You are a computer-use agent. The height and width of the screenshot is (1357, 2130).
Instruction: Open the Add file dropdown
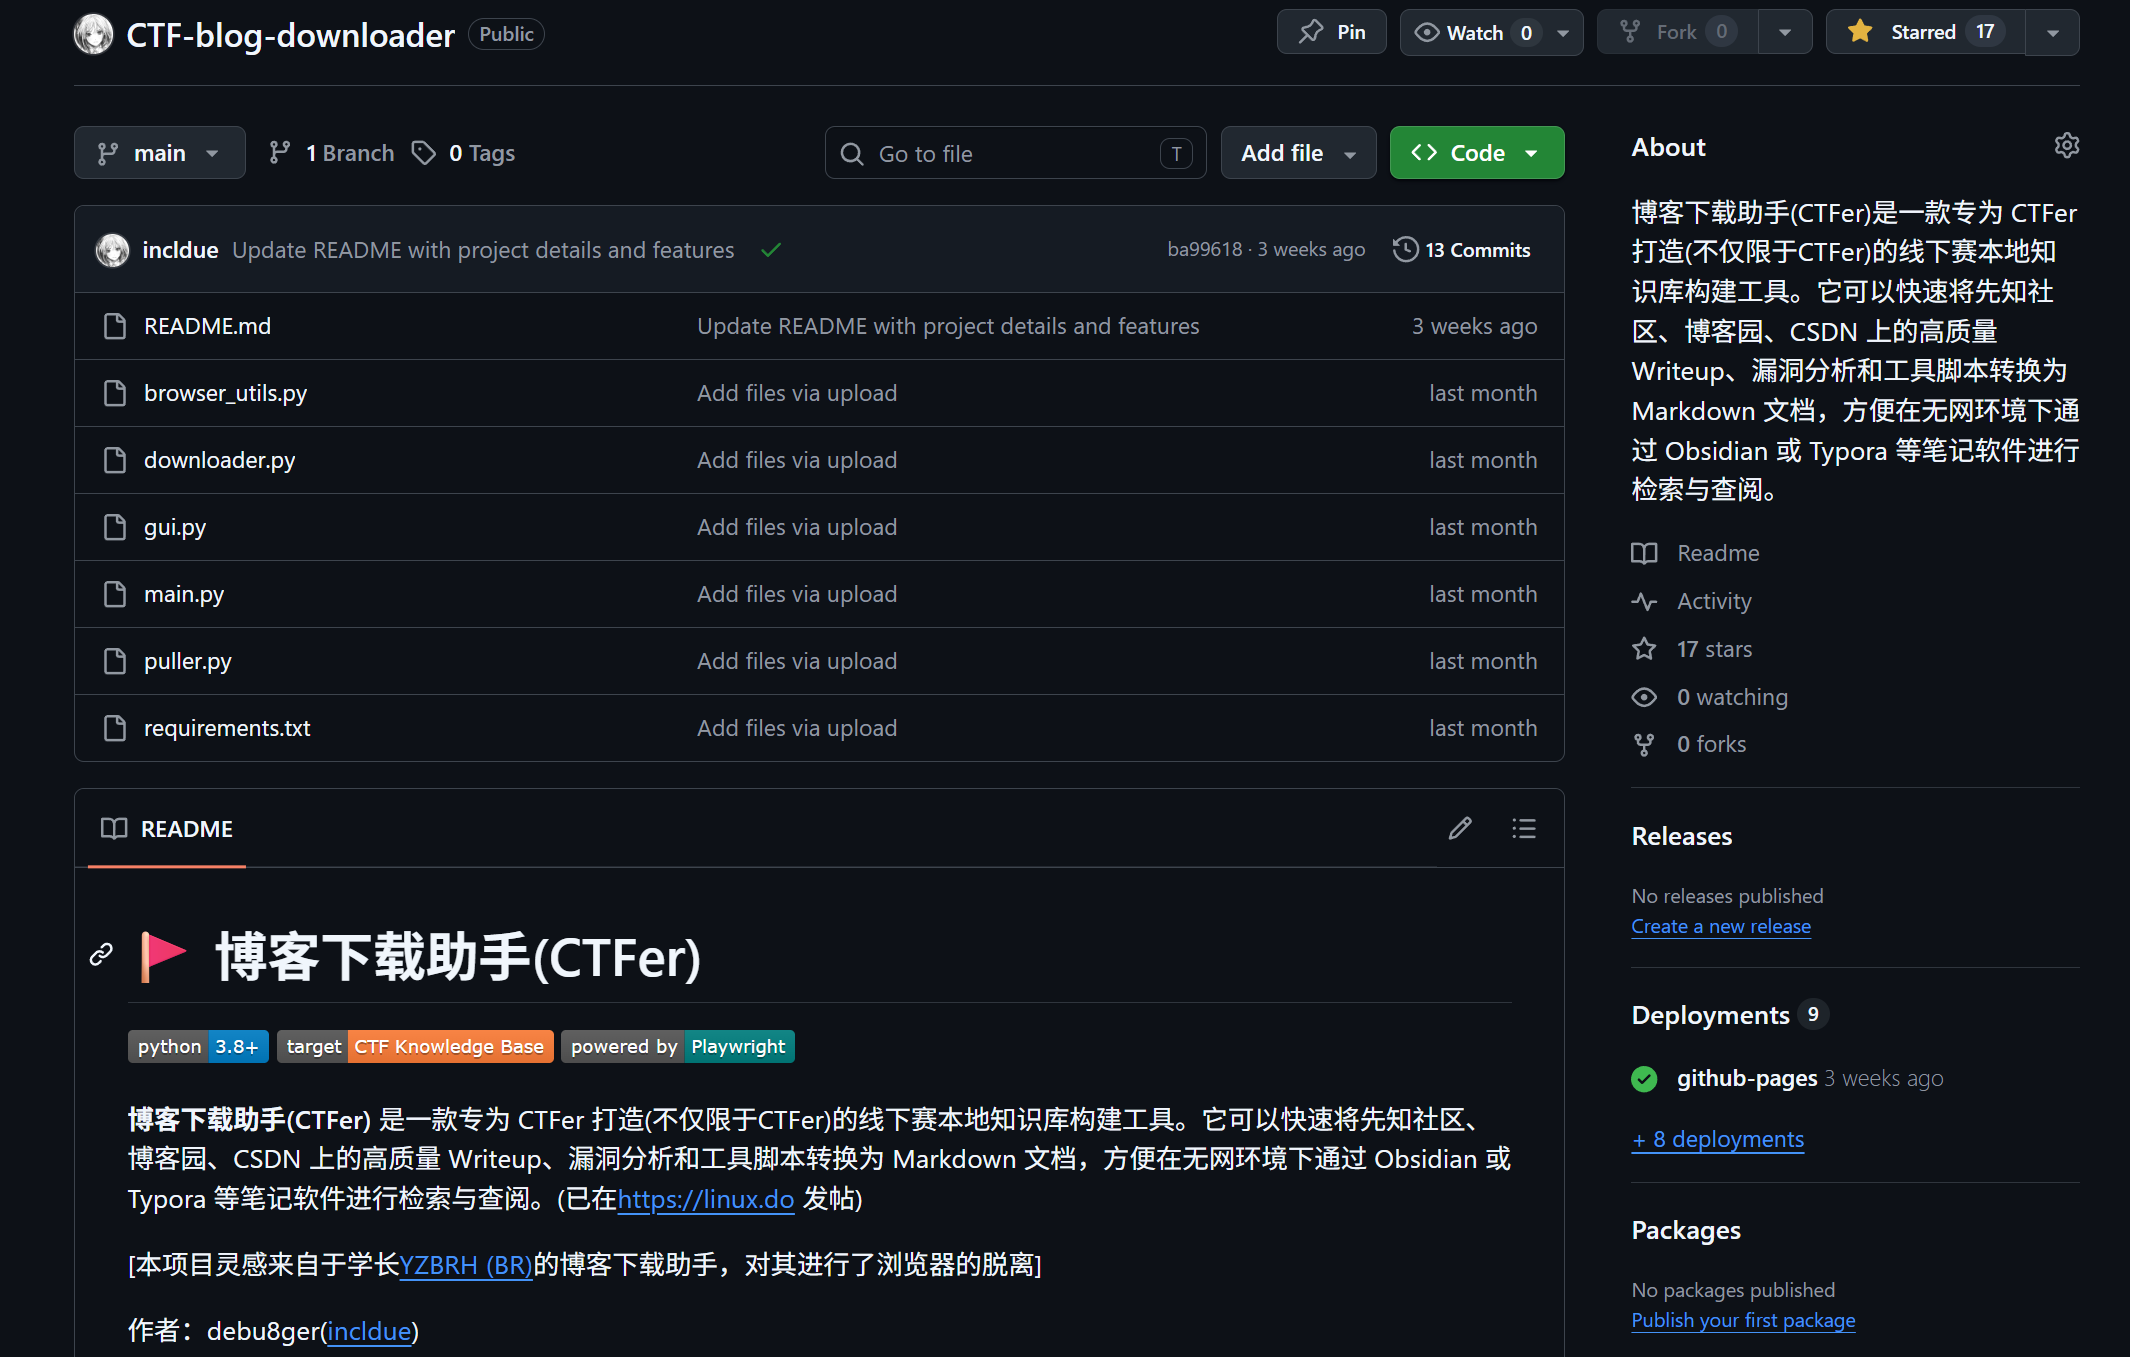1297,153
